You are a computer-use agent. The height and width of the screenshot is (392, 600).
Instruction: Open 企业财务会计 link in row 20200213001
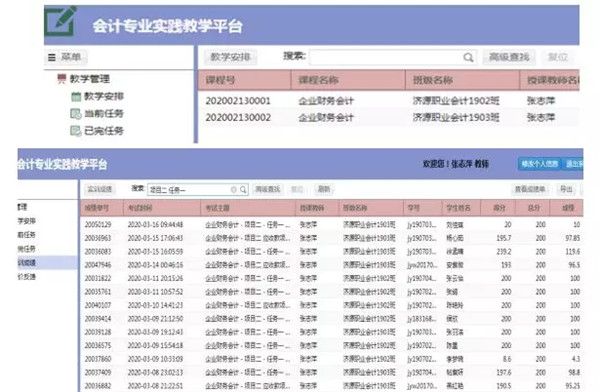pyautogui.click(x=326, y=101)
